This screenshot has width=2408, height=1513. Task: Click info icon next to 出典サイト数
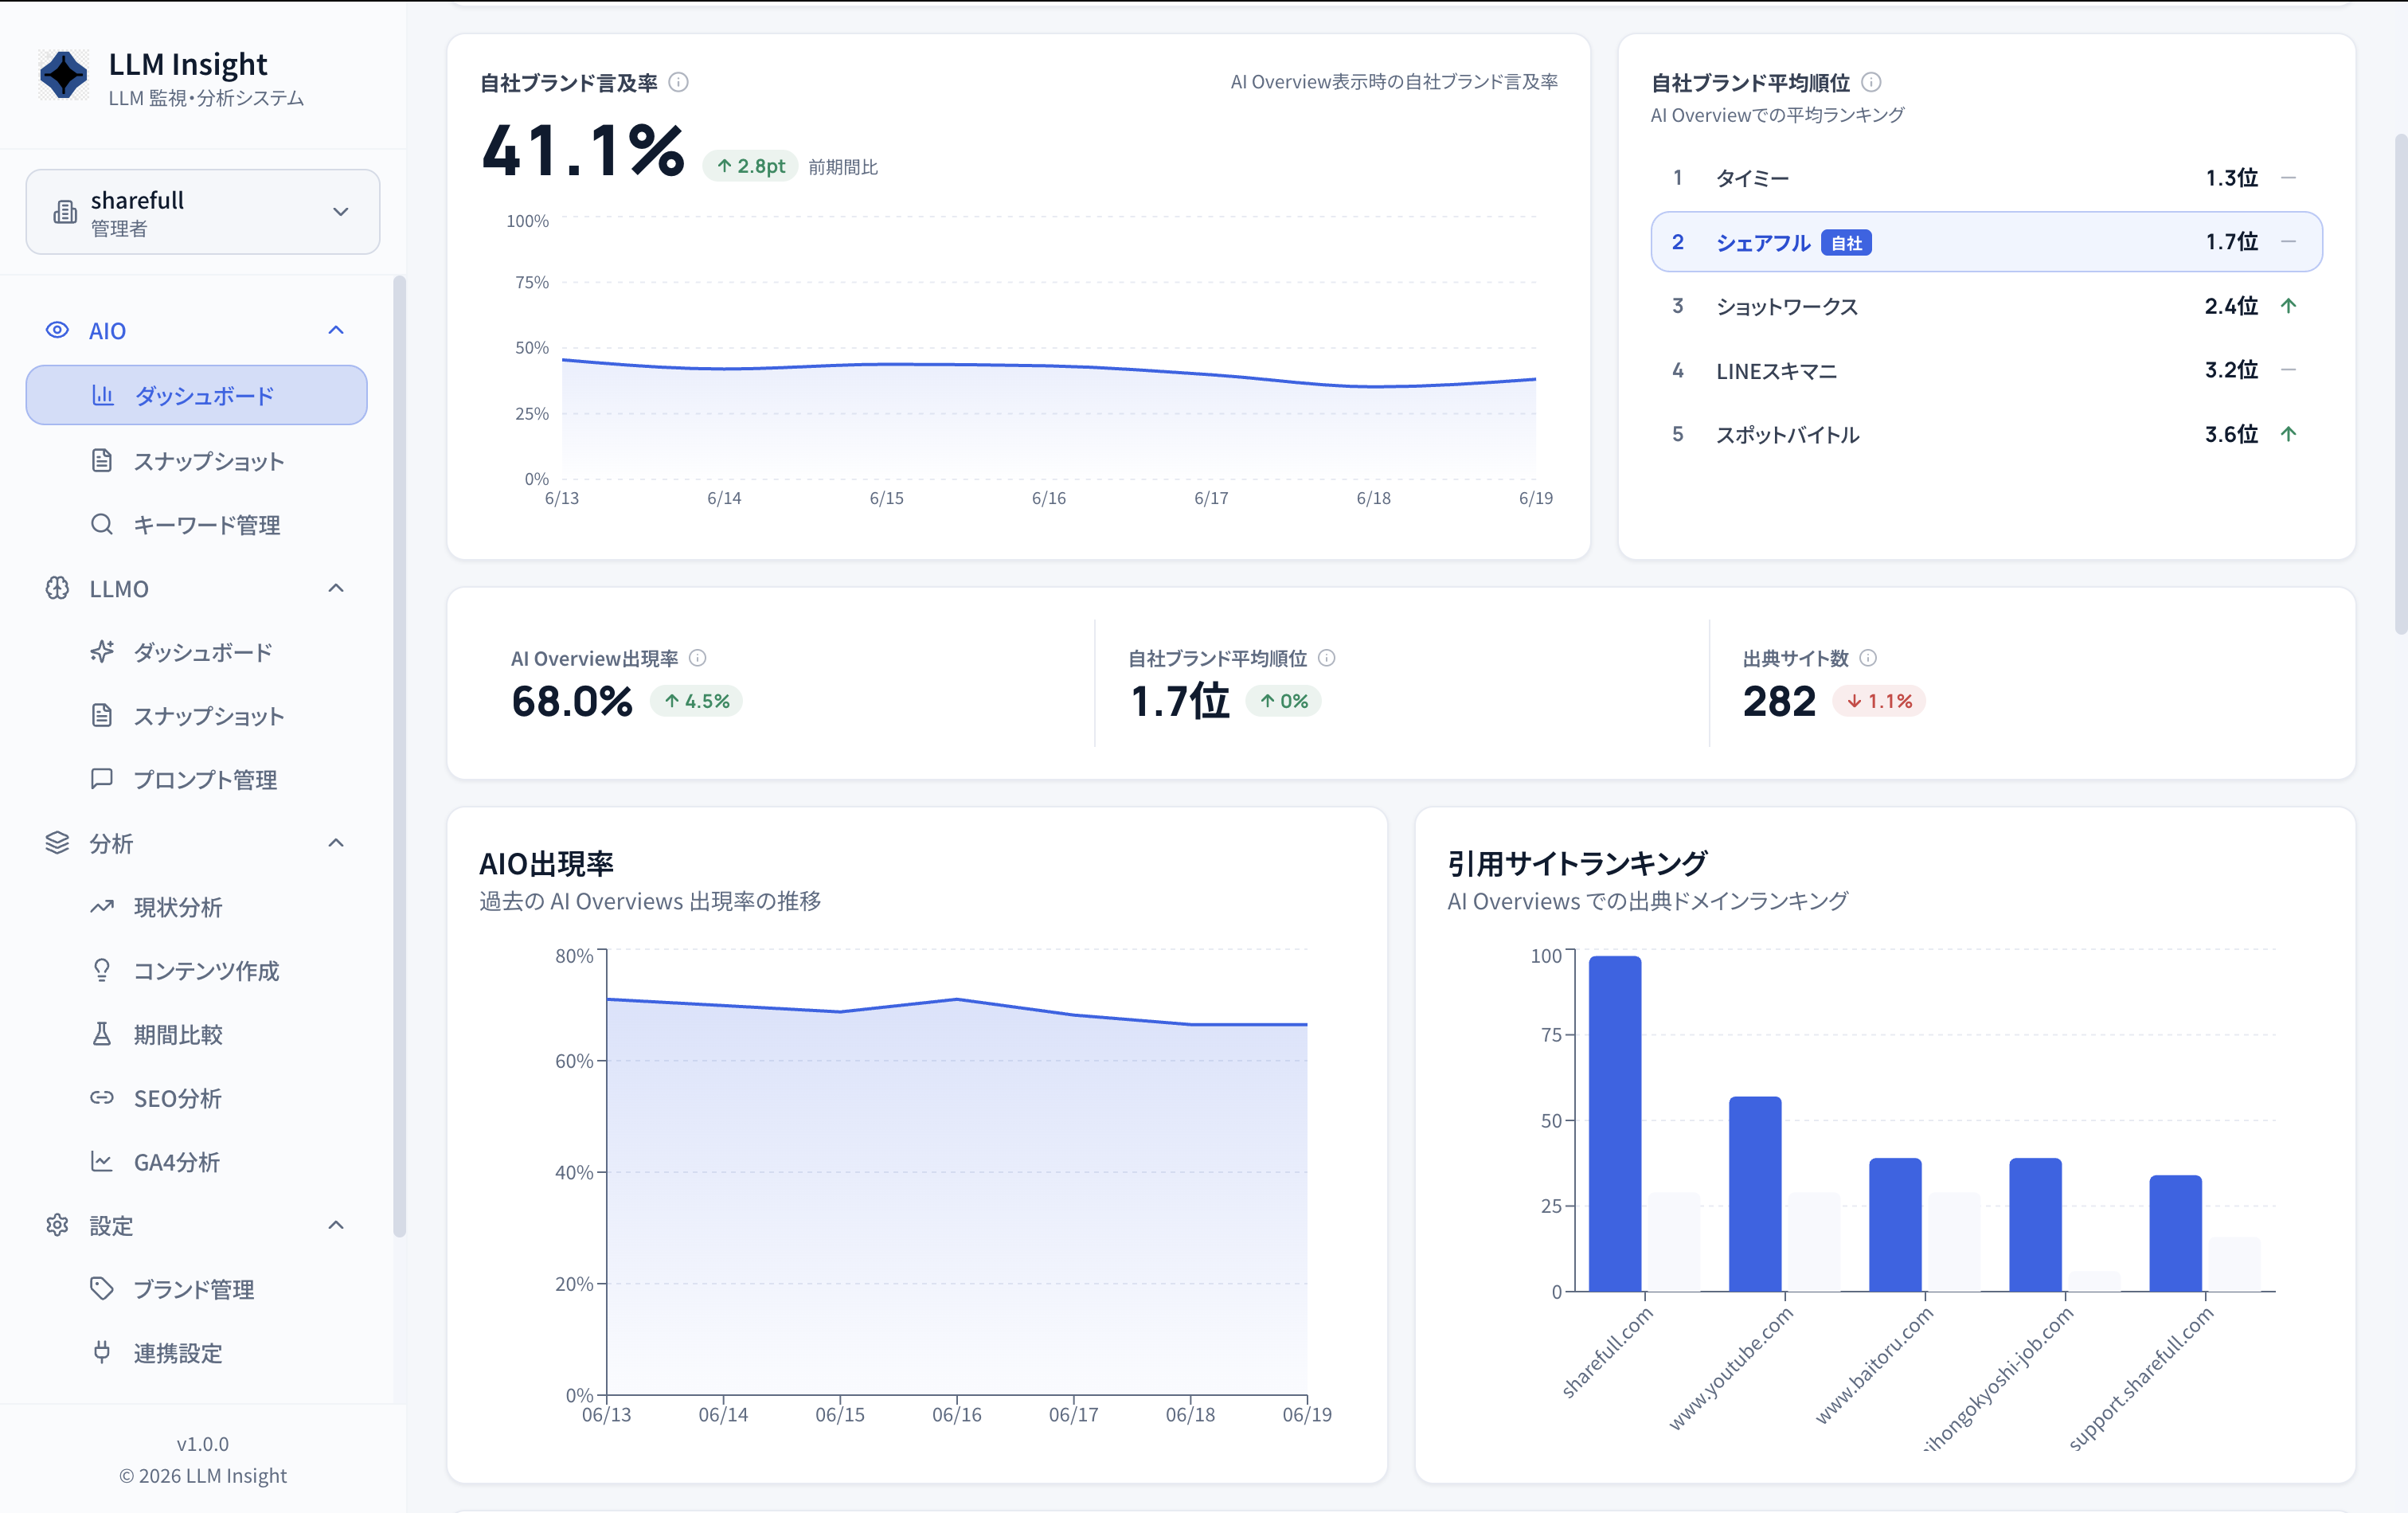(1868, 658)
